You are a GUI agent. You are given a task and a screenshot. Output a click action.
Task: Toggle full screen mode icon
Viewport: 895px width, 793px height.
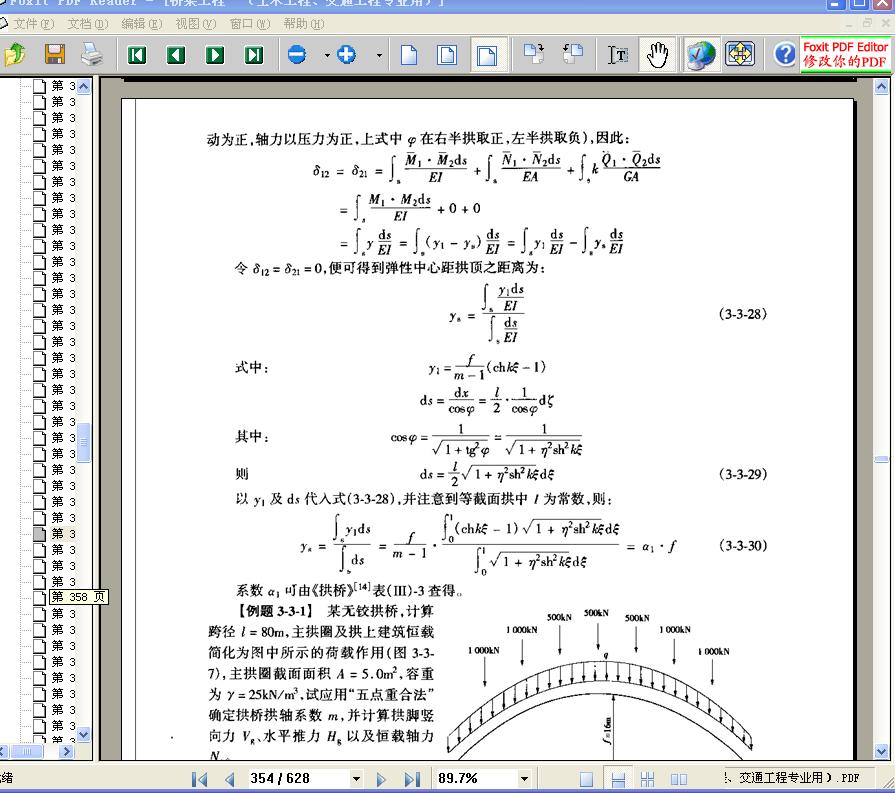coord(740,55)
